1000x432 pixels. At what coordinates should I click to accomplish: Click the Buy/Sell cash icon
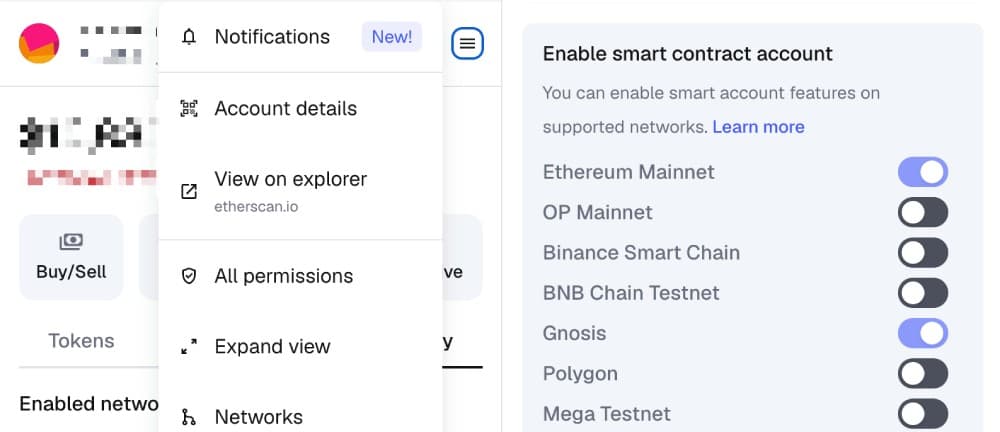tap(71, 242)
